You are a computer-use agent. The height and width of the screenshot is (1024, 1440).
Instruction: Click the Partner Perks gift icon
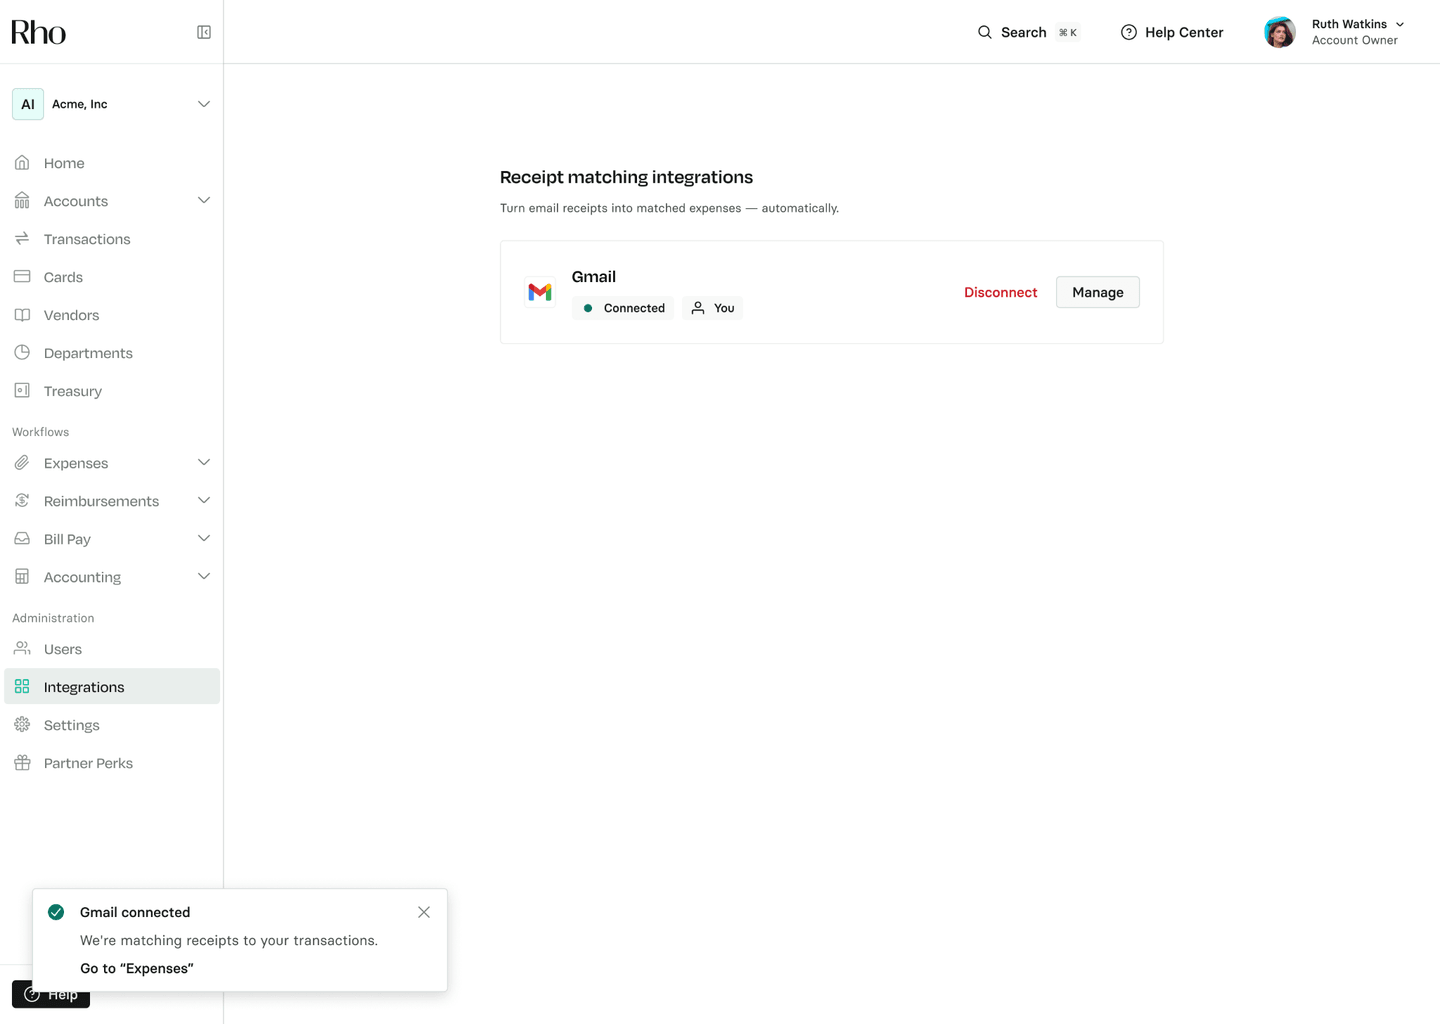(x=22, y=763)
